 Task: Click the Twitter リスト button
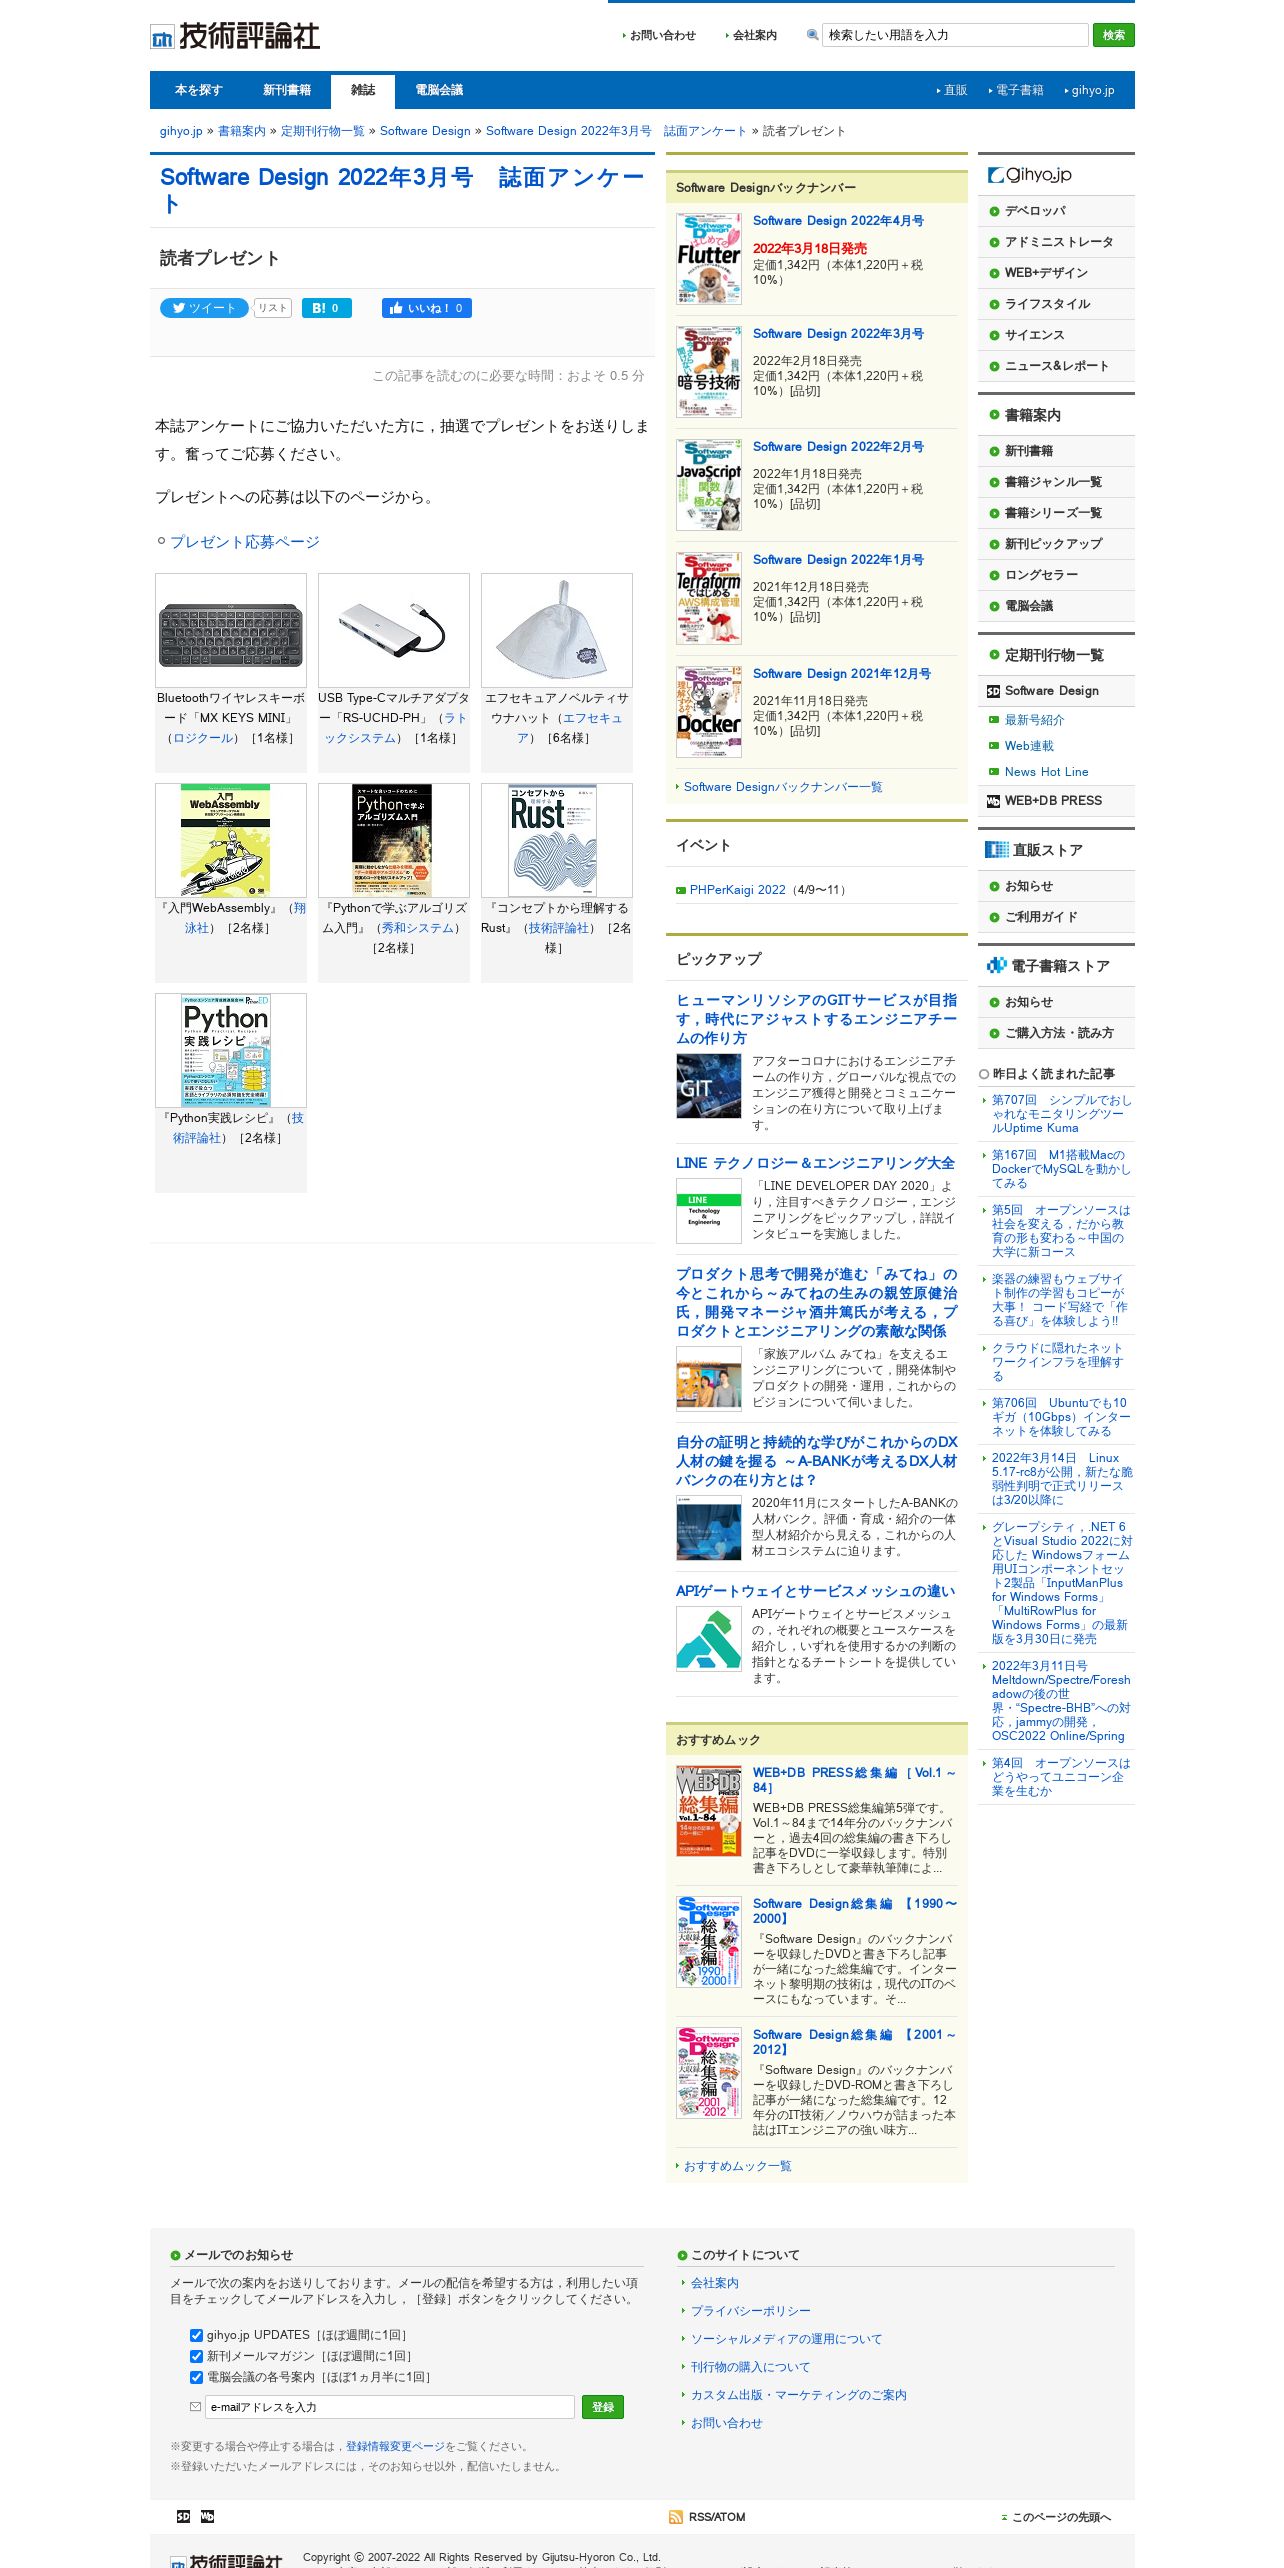(272, 308)
